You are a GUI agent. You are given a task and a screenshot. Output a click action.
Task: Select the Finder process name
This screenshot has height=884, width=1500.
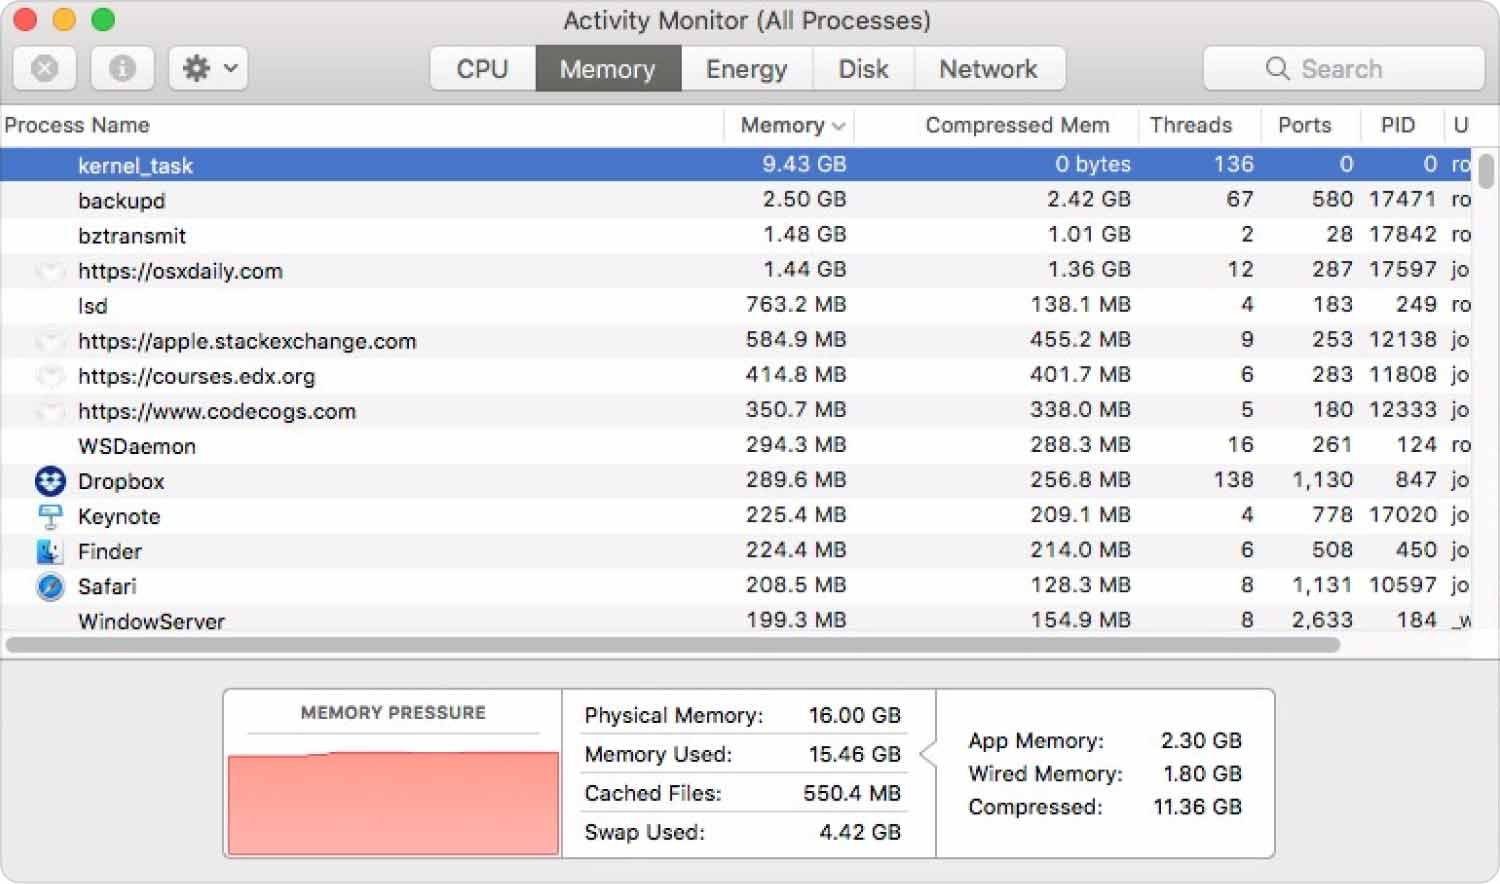pos(110,551)
